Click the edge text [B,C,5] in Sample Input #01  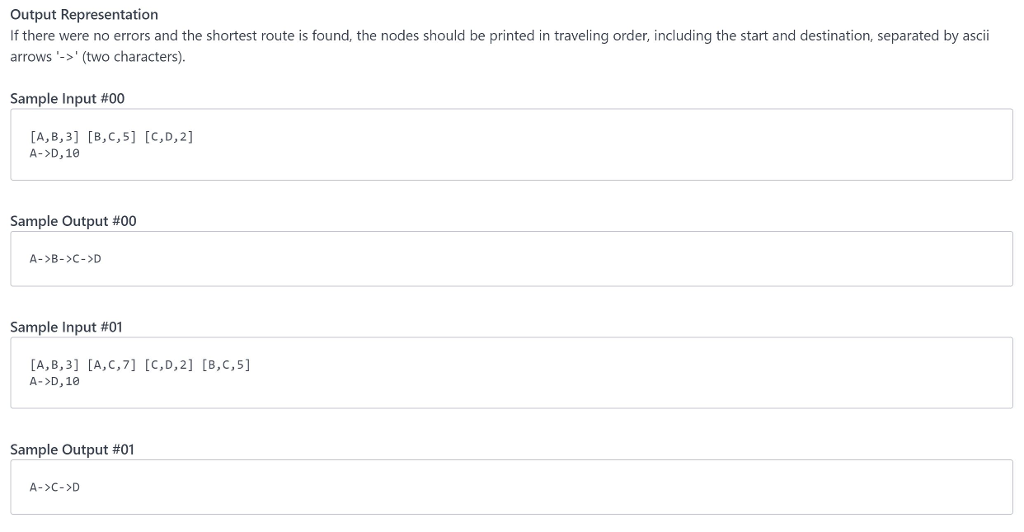226,365
